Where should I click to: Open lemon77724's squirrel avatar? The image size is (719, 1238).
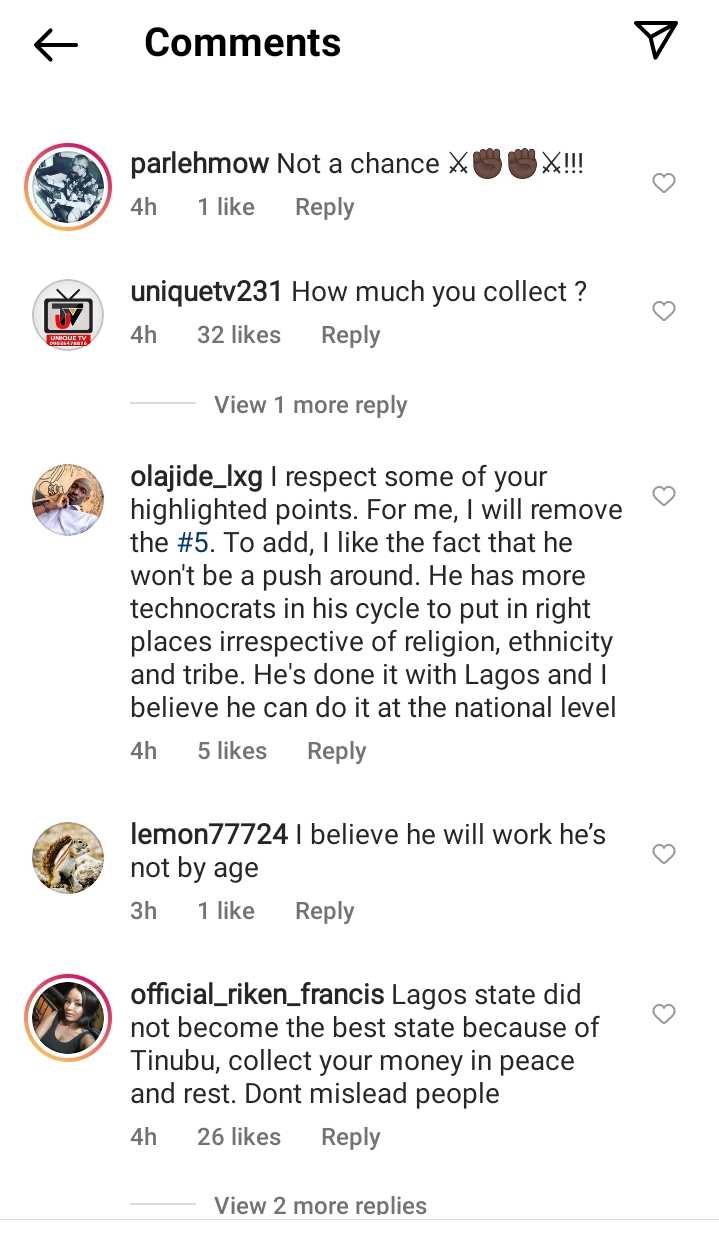click(x=68, y=857)
